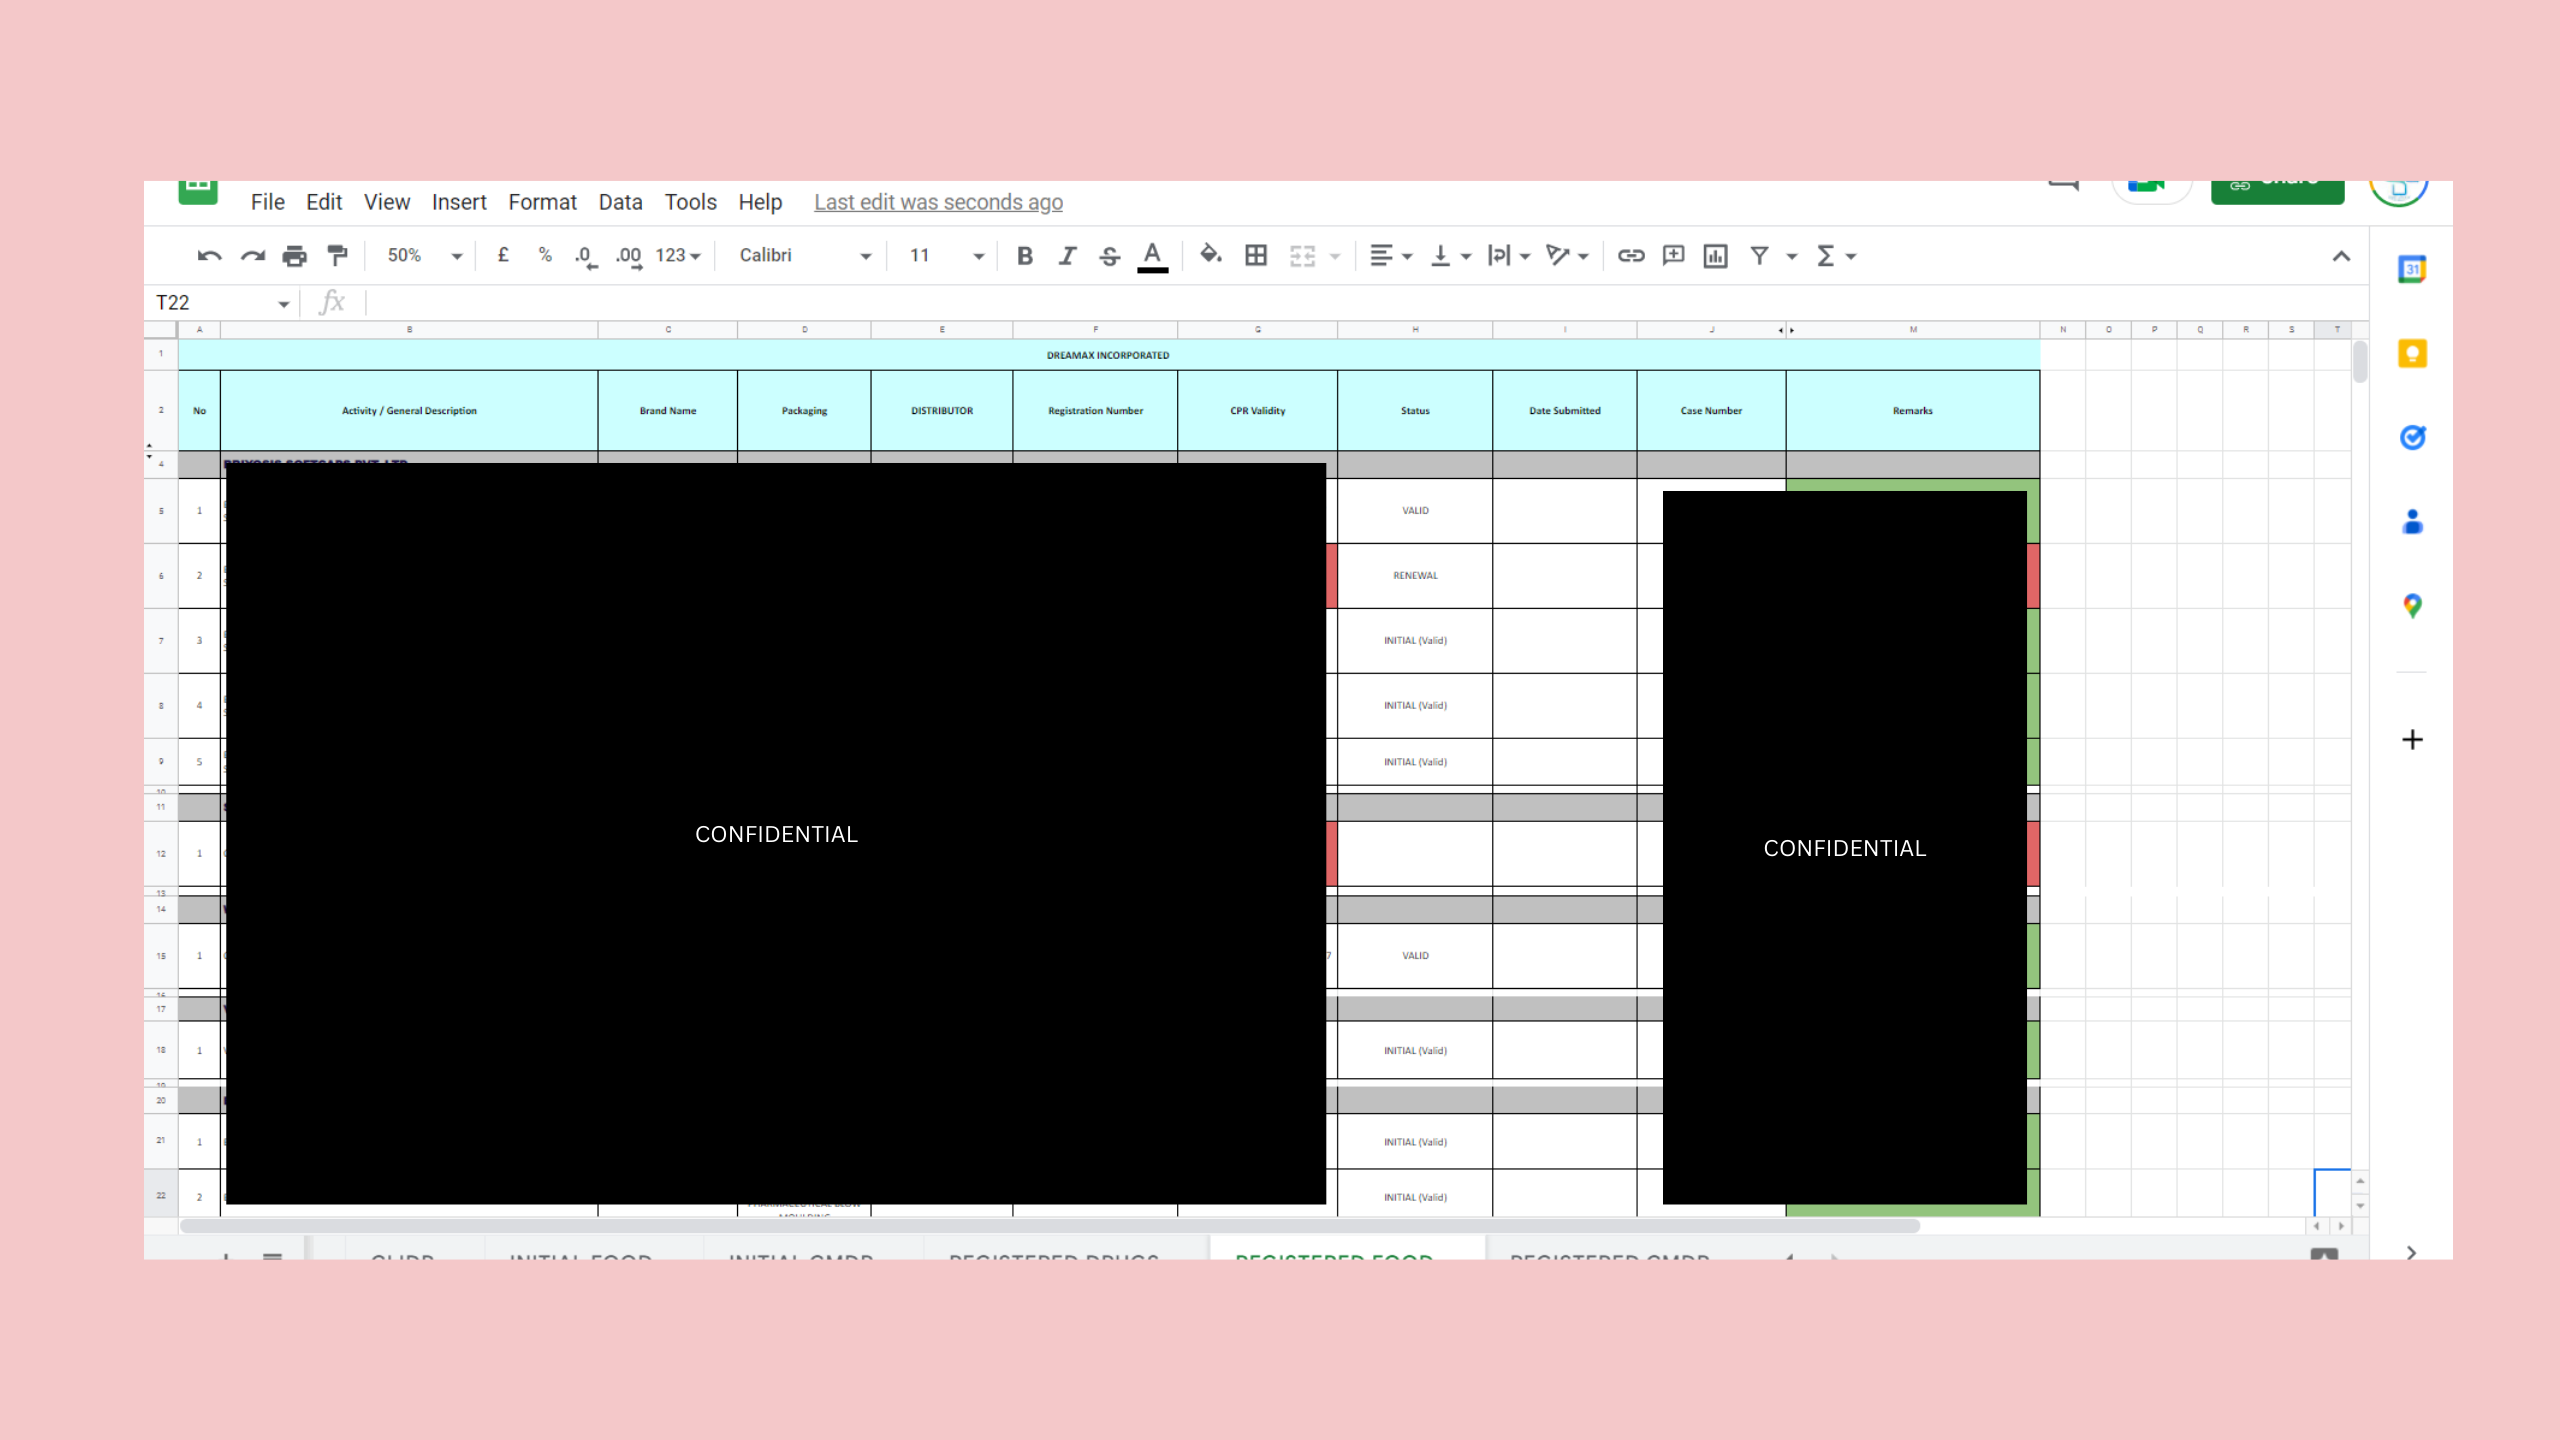Toggle italic formatting
2560x1440 pixels.
1066,256
